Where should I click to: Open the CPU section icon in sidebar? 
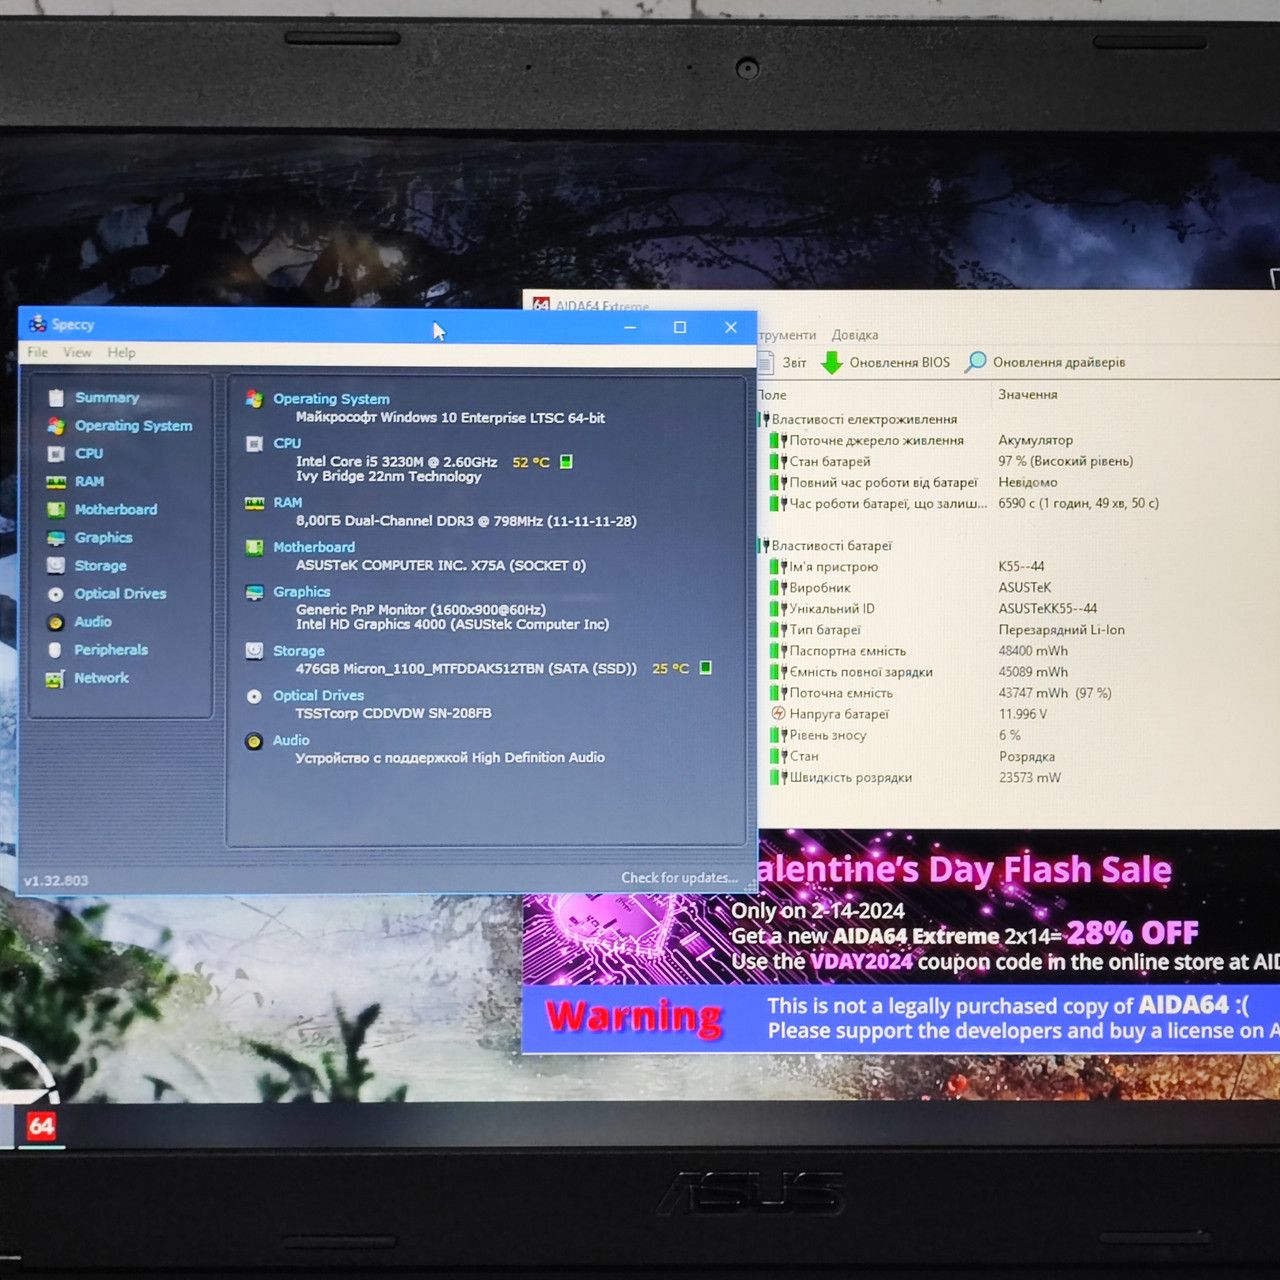(56, 454)
